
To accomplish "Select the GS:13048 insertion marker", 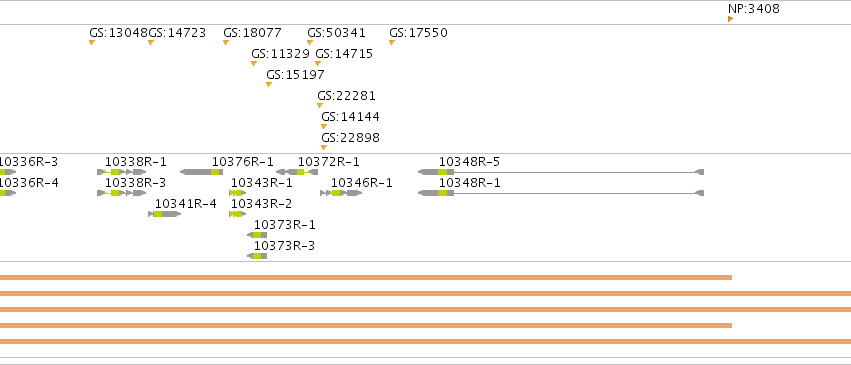I will tap(92, 42).
